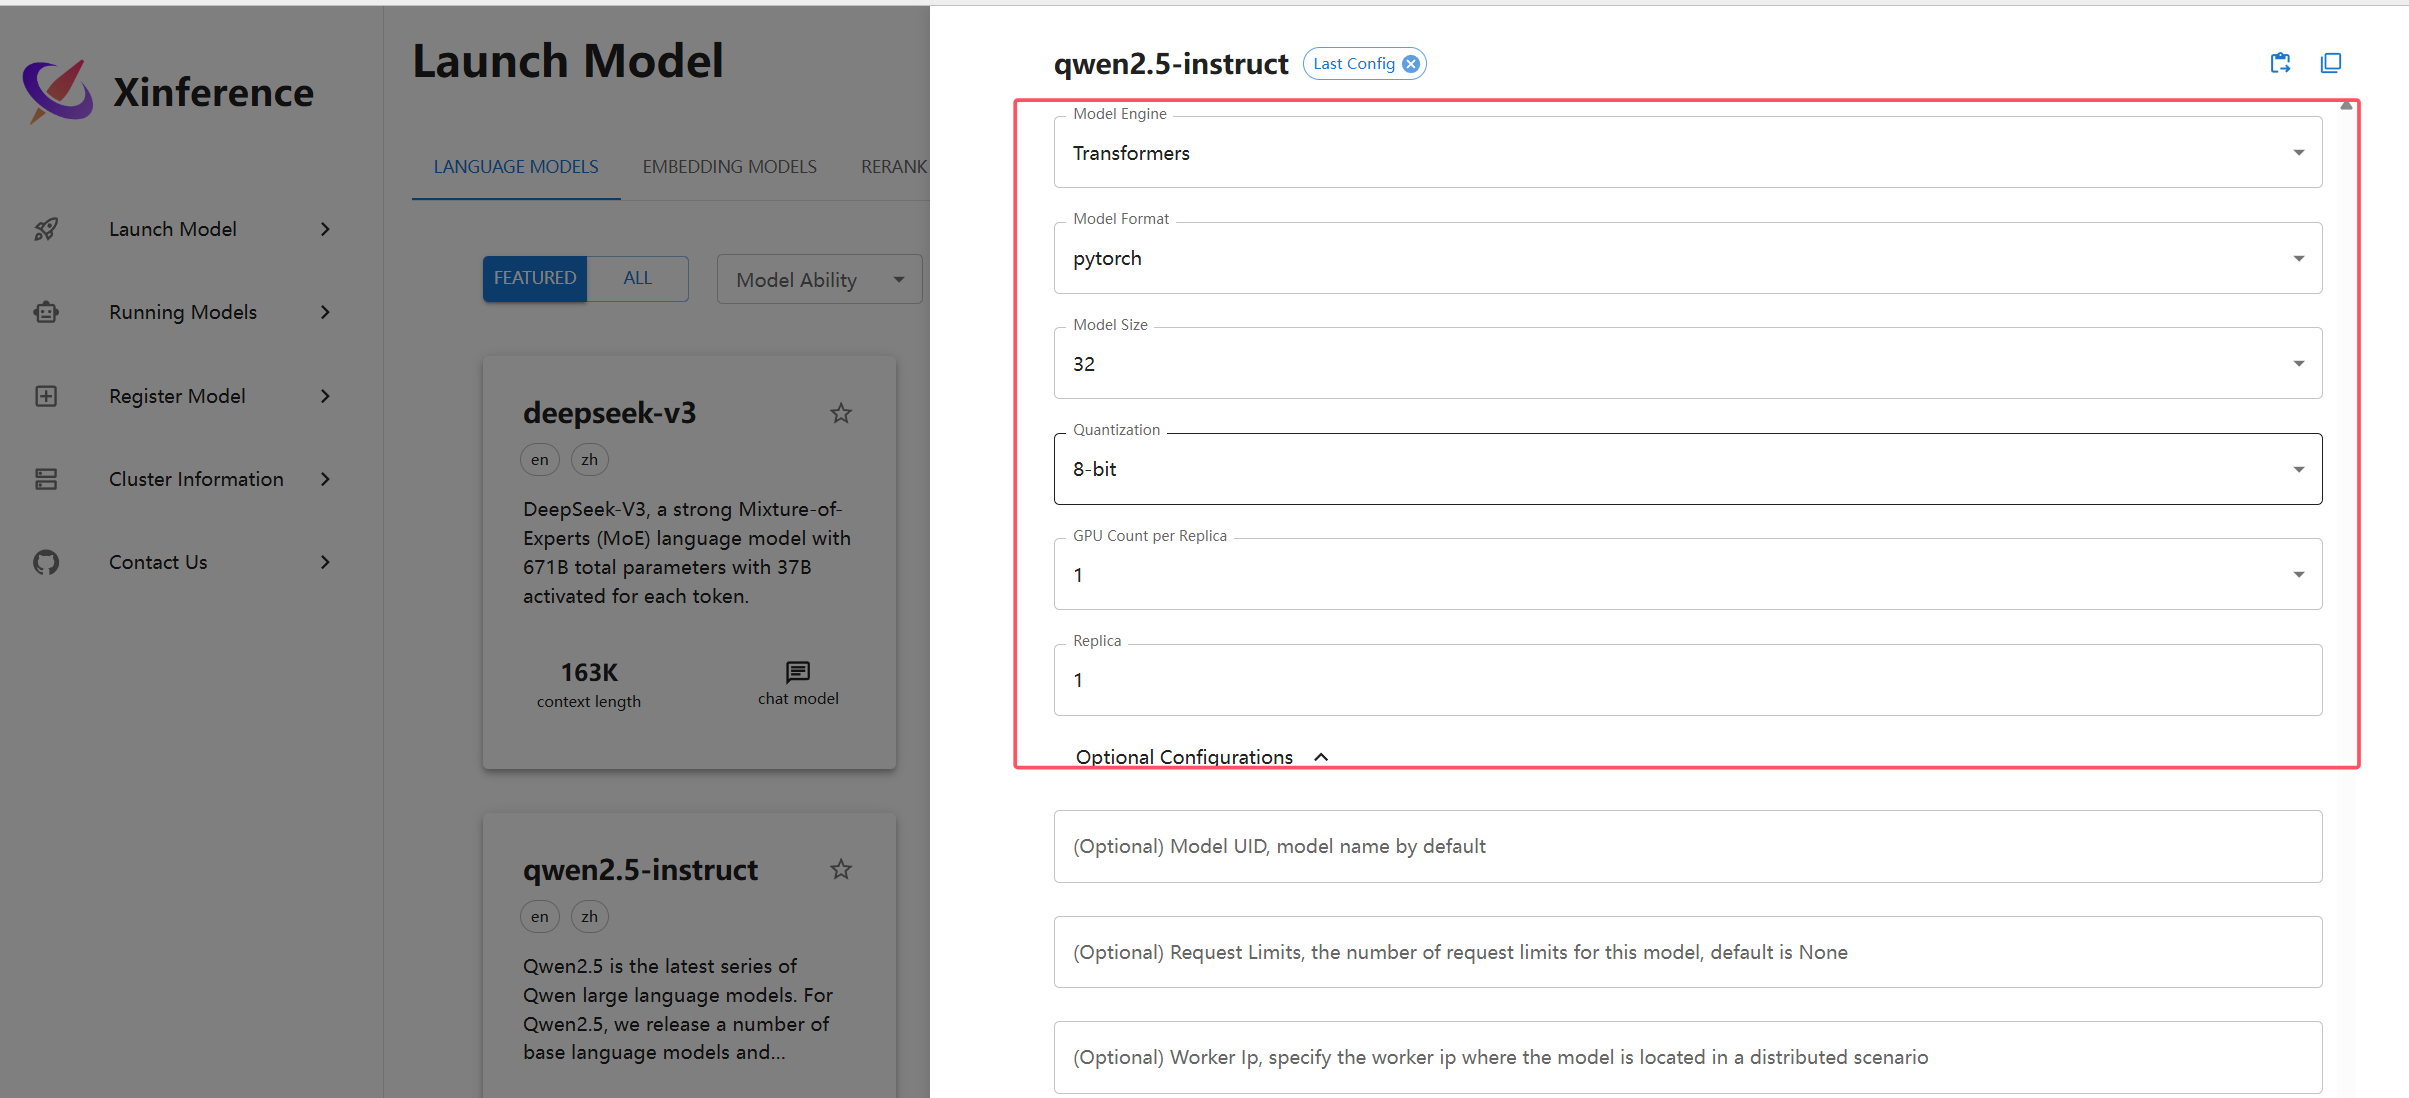Open the Quantization dropdown
The height and width of the screenshot is (1098, 2409).
click(x=1687, y=469)
